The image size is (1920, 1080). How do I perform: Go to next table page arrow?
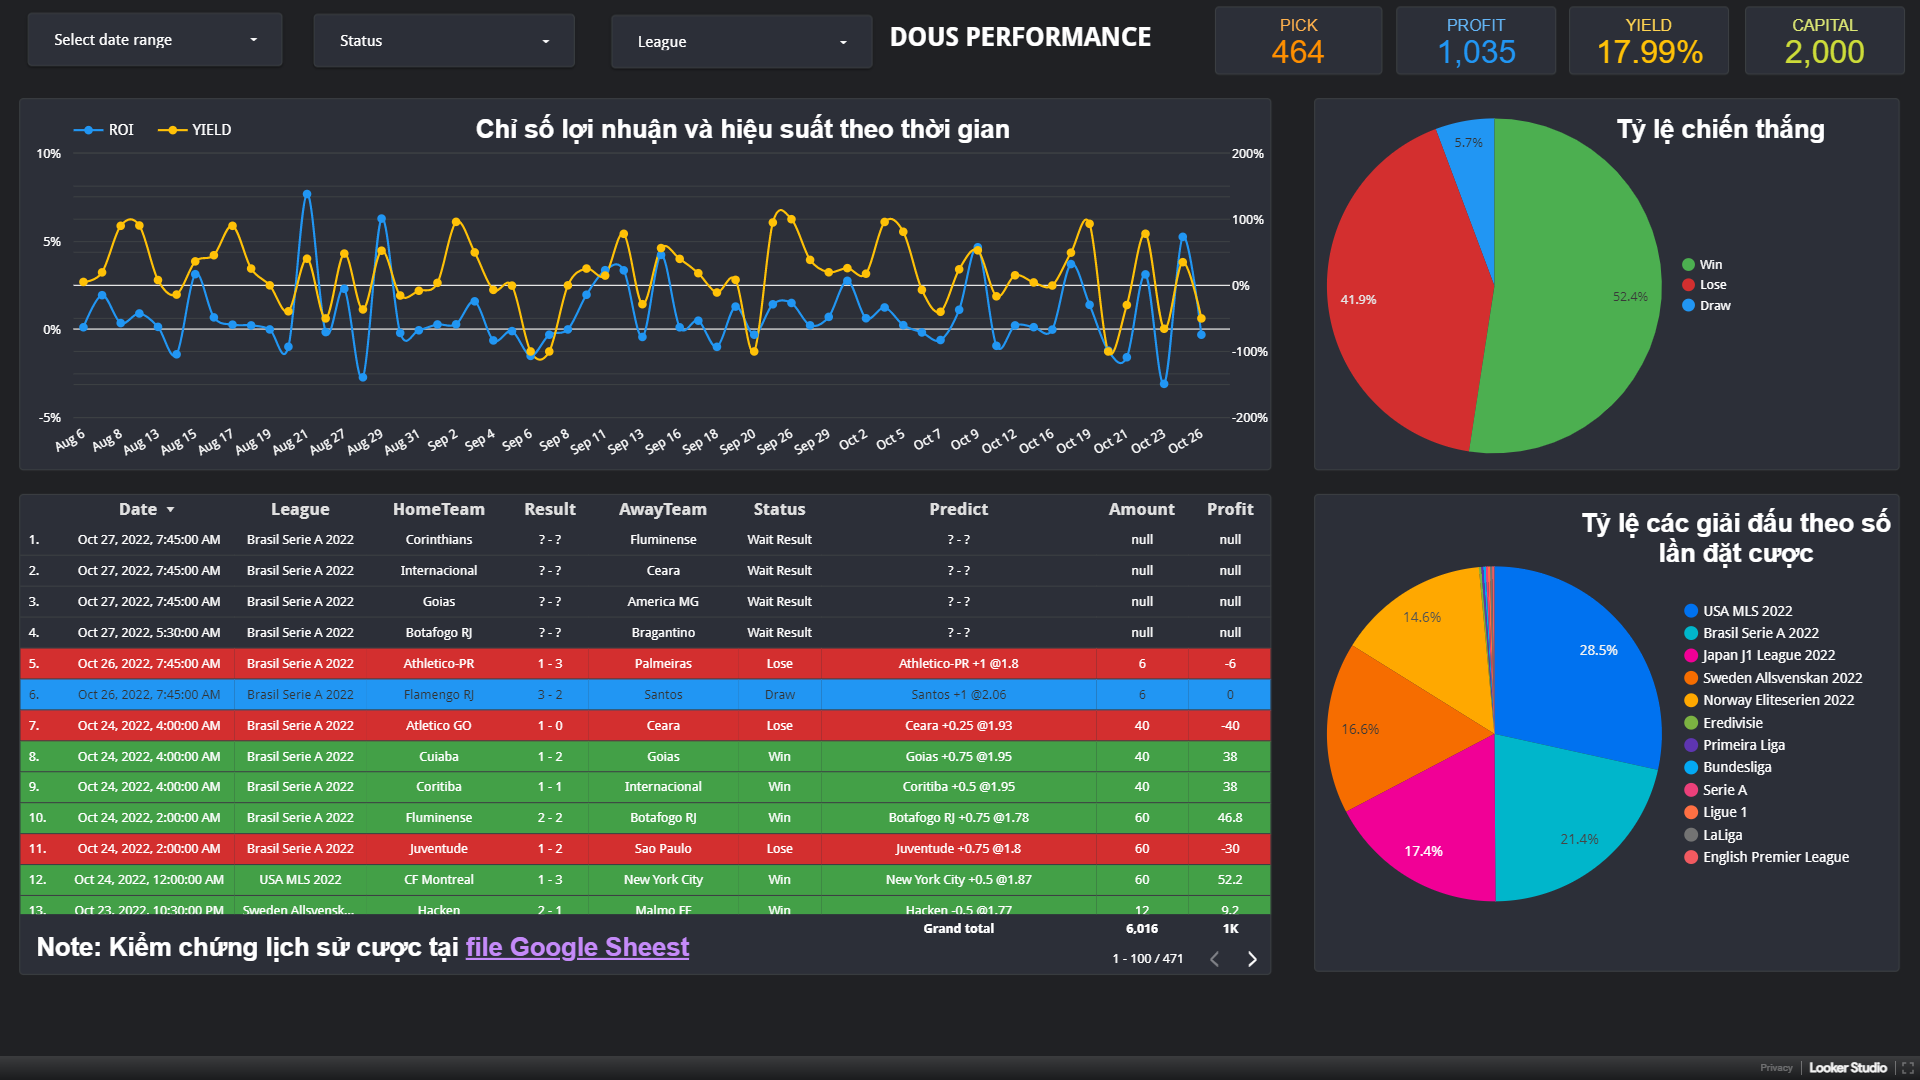click(1252, 959)
